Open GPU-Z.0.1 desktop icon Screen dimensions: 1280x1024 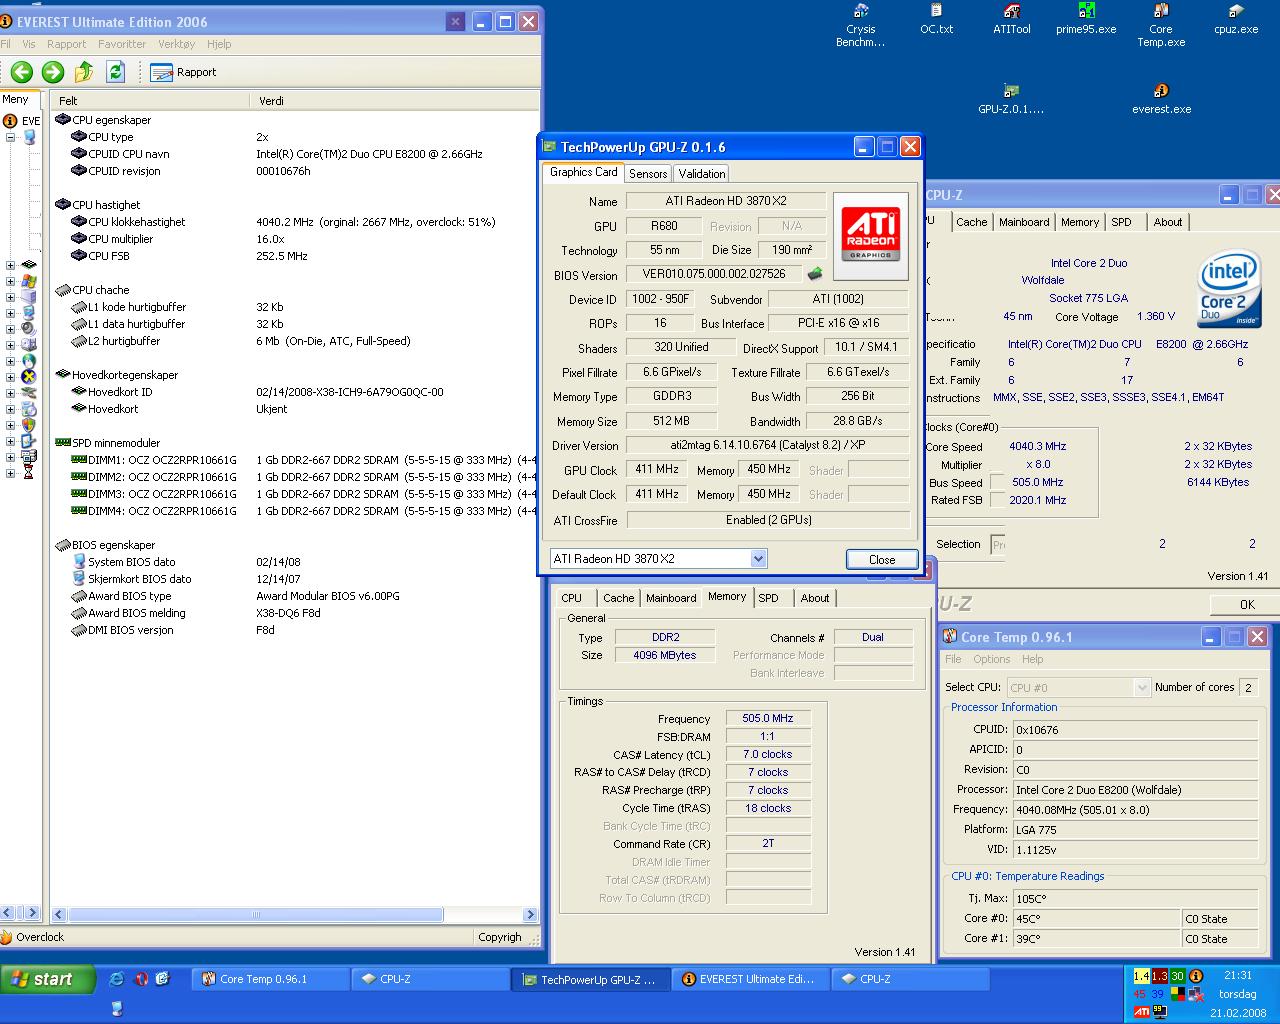coord(1011,99)
